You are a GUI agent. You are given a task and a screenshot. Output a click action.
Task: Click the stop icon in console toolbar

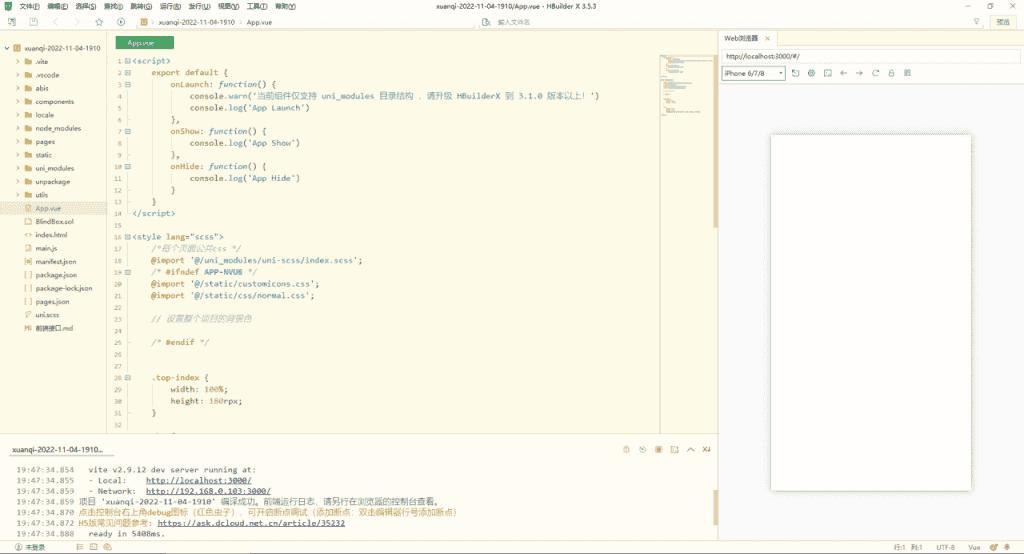(x=658, y=449)
